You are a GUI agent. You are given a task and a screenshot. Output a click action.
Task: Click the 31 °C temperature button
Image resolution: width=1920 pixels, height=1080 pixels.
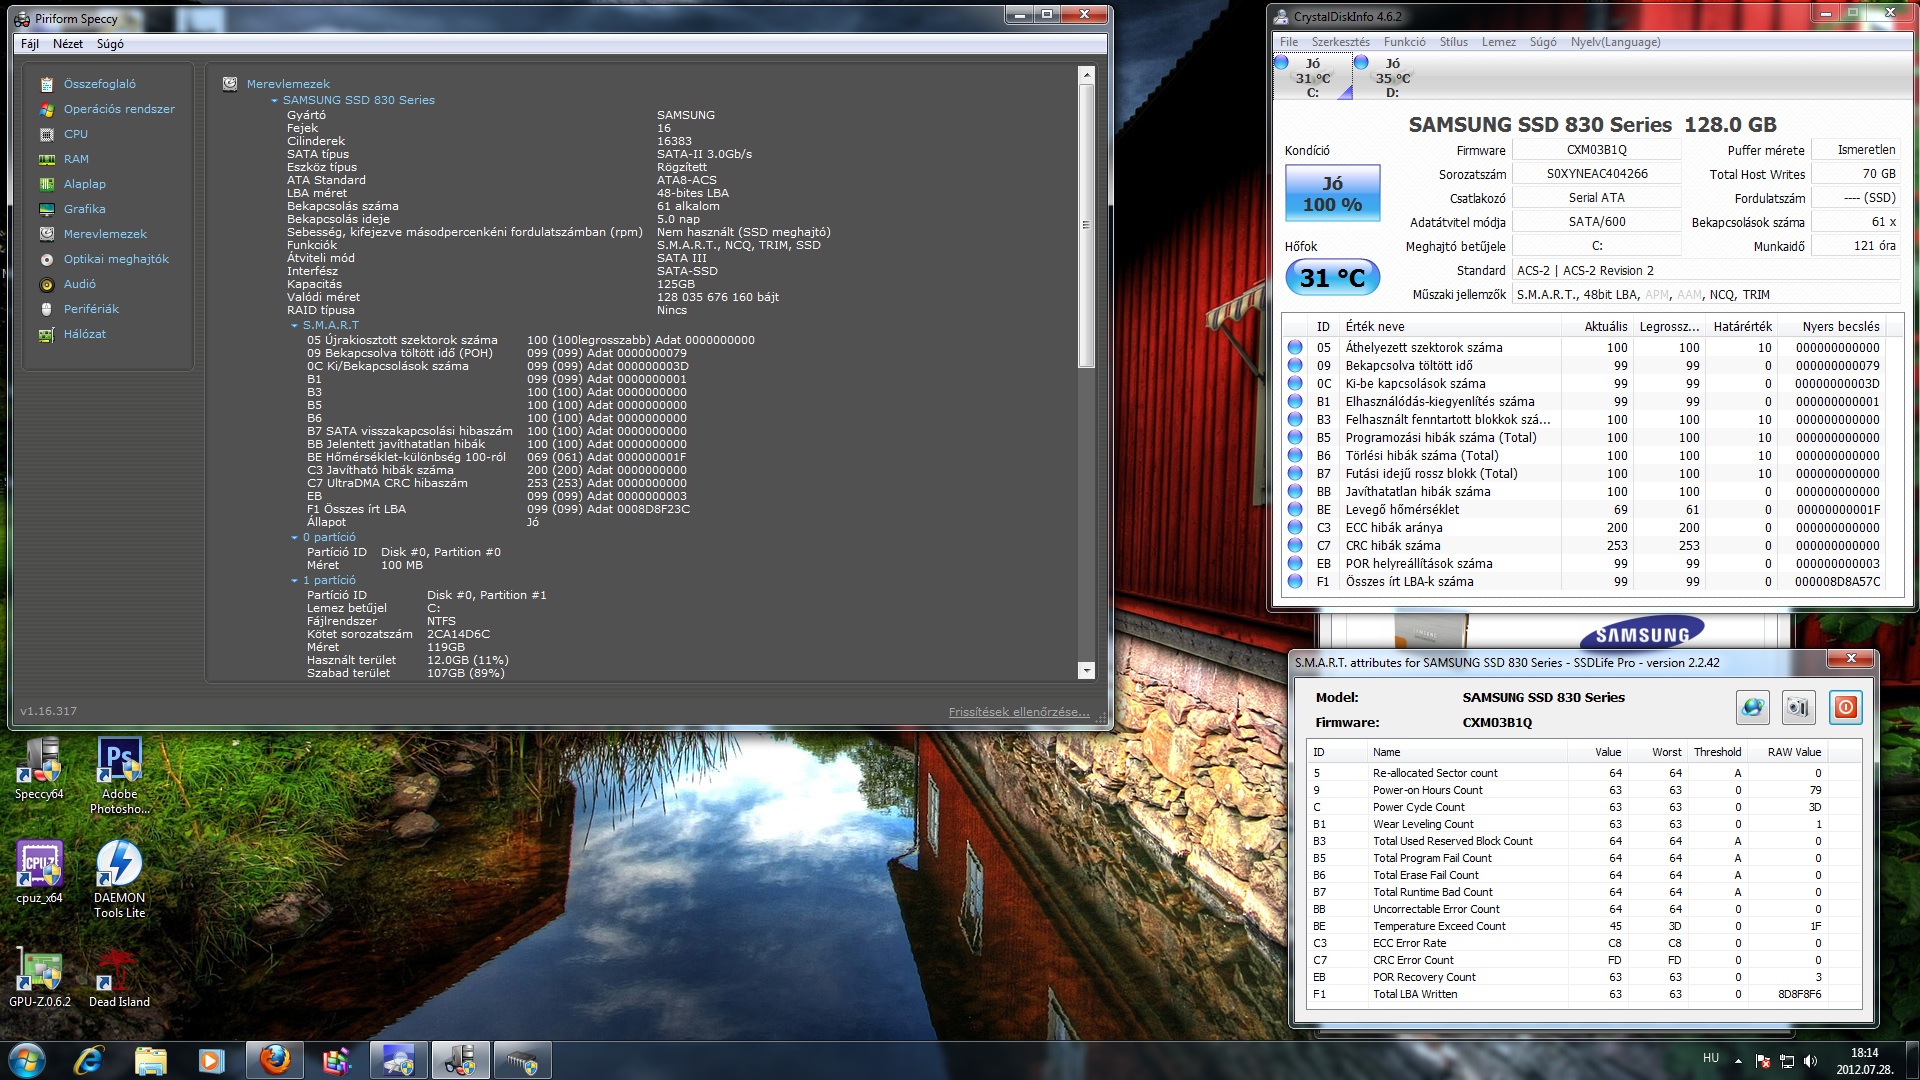point(1332,278)
